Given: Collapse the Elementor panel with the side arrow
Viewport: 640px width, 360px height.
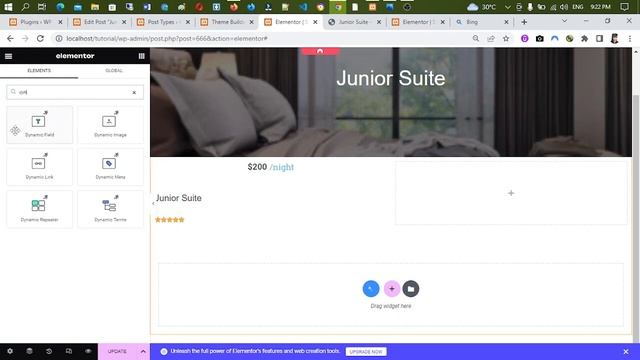Looking at the screenshot, I should (x=153, y=203).
